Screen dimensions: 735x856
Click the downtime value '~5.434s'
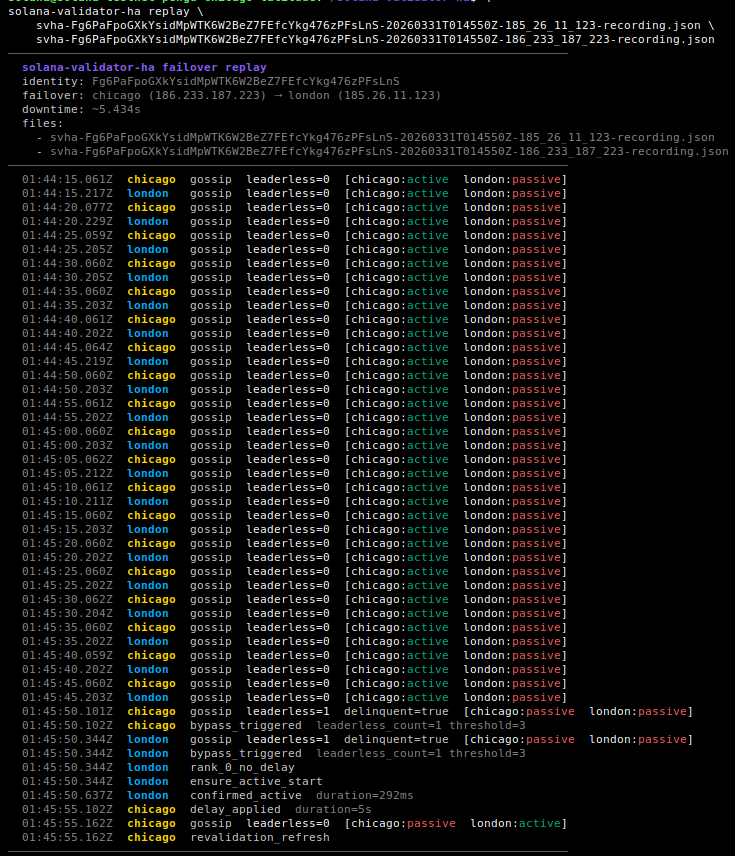(116, 109)
